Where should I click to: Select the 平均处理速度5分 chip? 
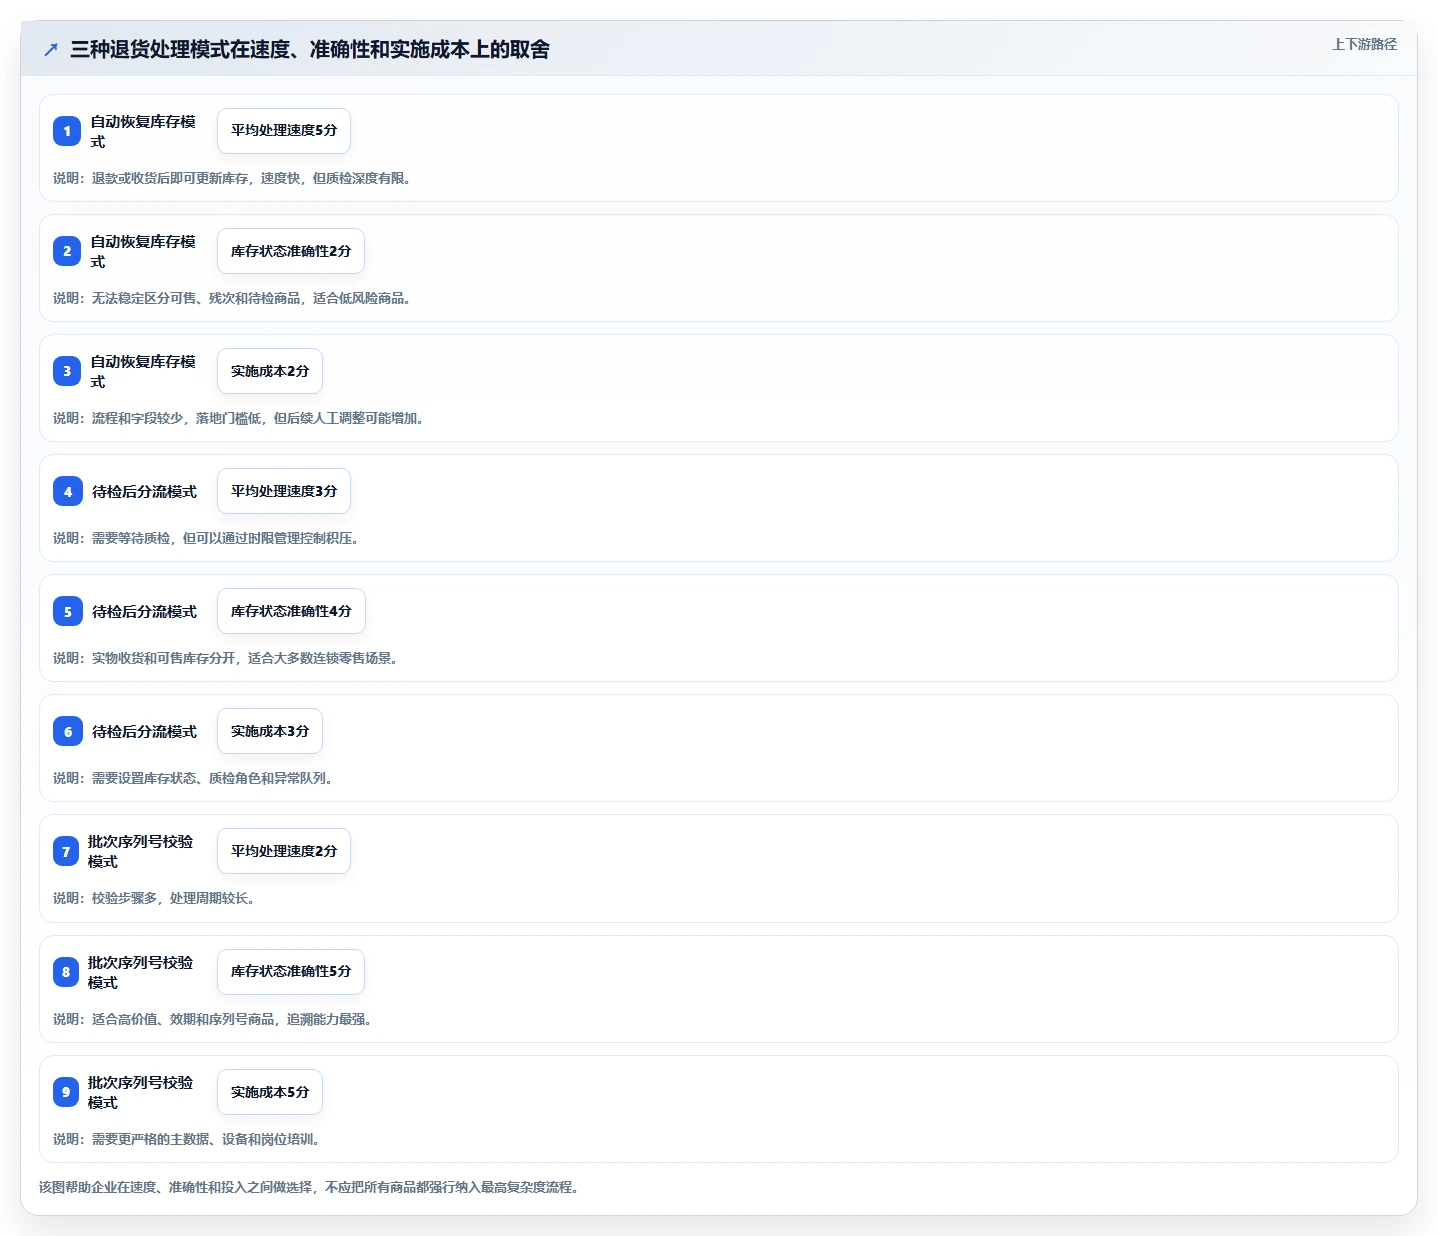(284, 131)
